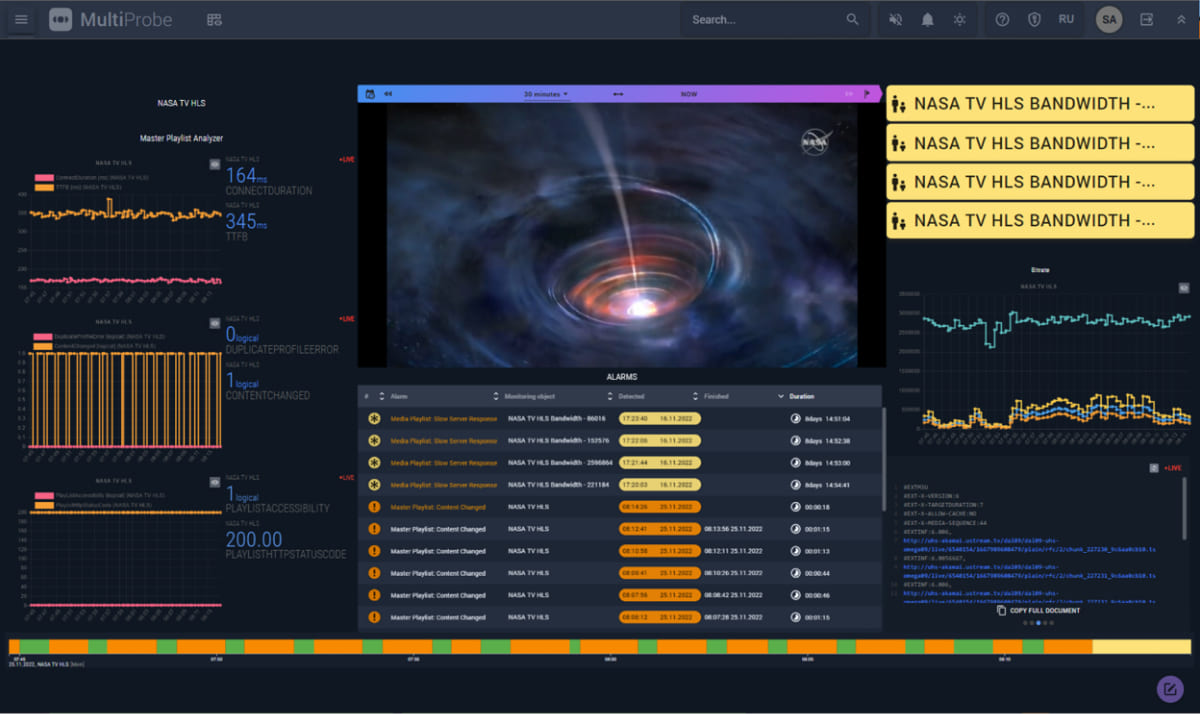Click the copy icon on the playlist document panel
This screenshot has width=1200, height=714.
click(x=1001, y=610)
